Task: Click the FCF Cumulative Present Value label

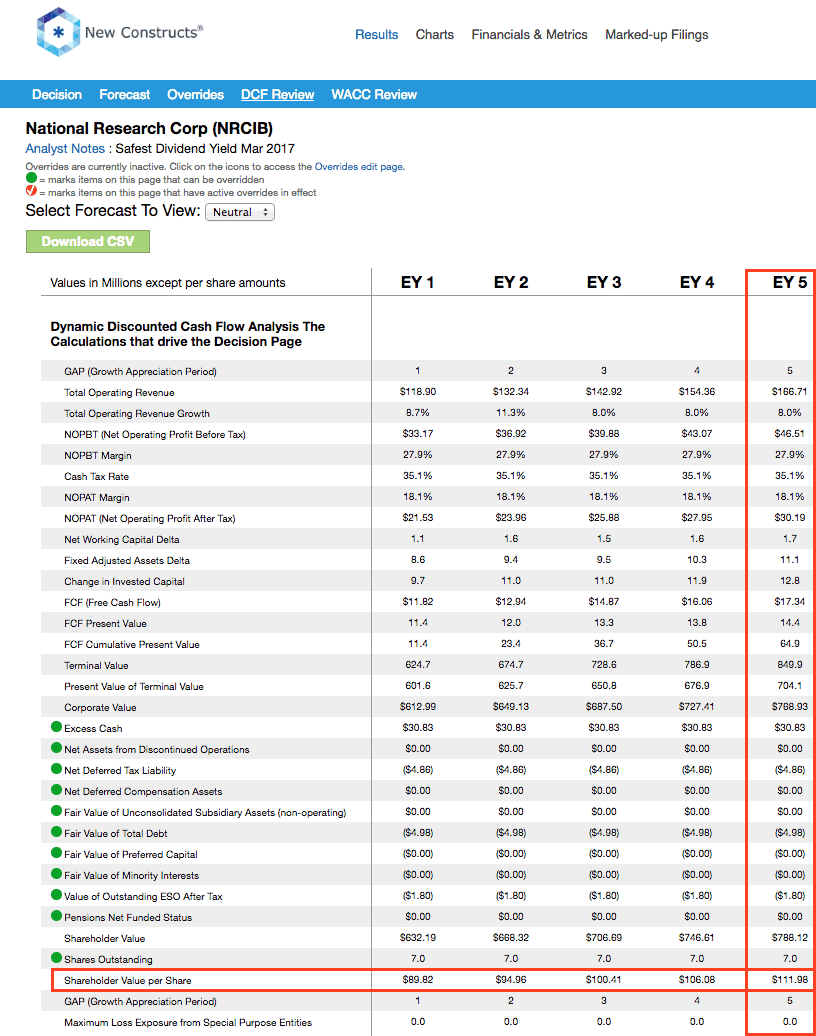Action: click(131, 644)
